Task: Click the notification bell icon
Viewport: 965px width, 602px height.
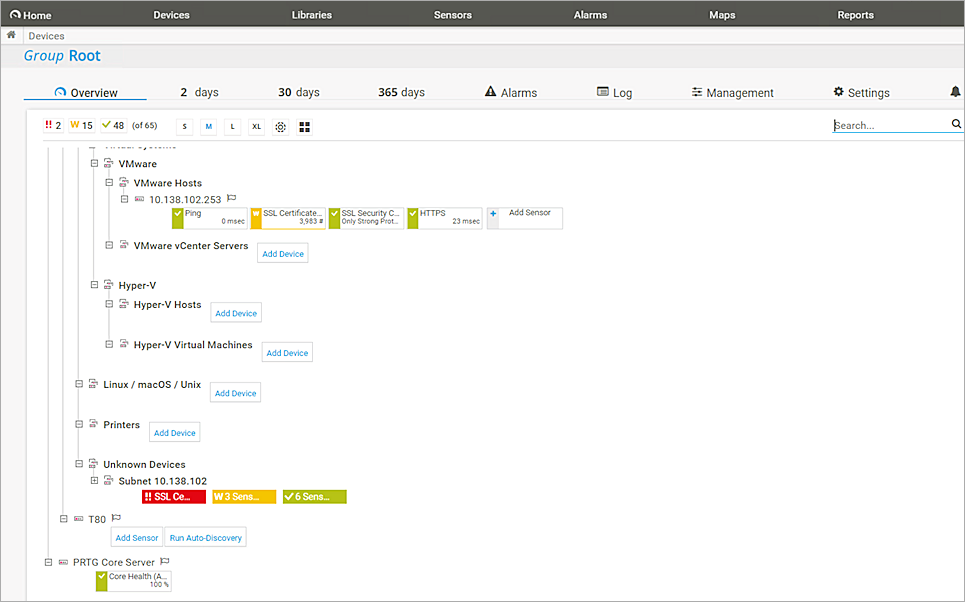Action: (955, 92)
